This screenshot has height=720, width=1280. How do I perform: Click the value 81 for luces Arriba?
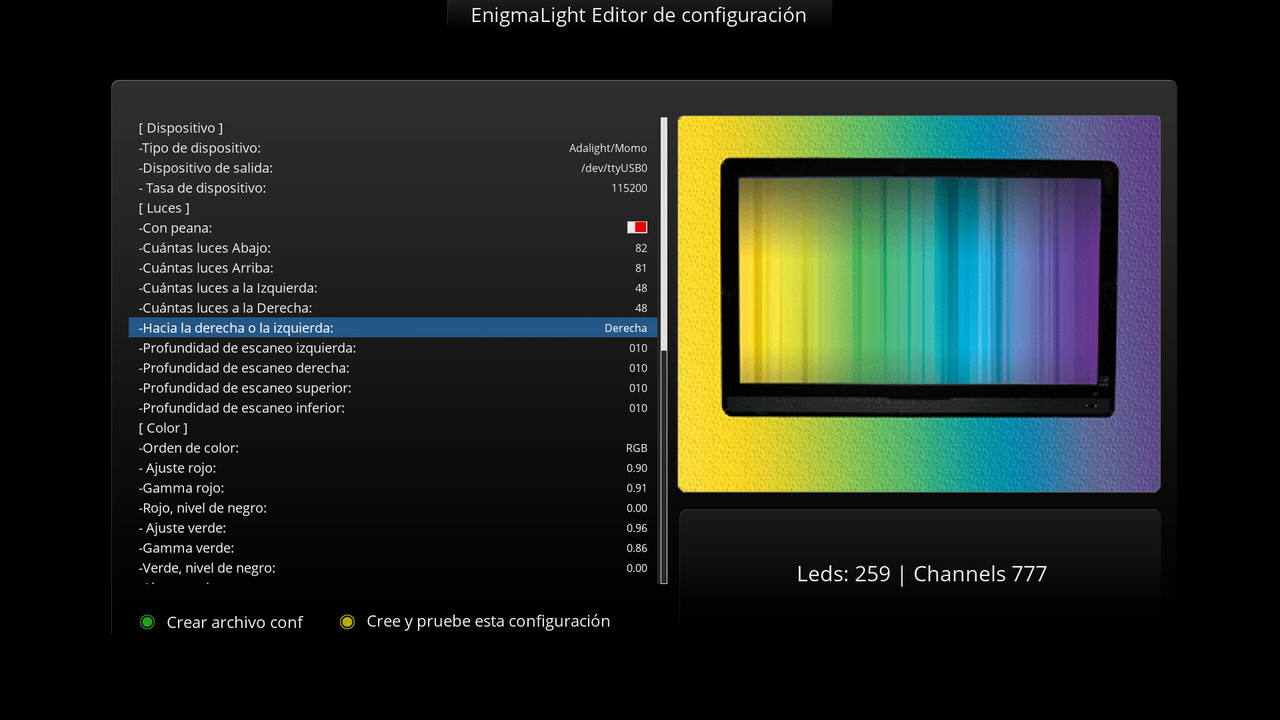click(641, 268)
